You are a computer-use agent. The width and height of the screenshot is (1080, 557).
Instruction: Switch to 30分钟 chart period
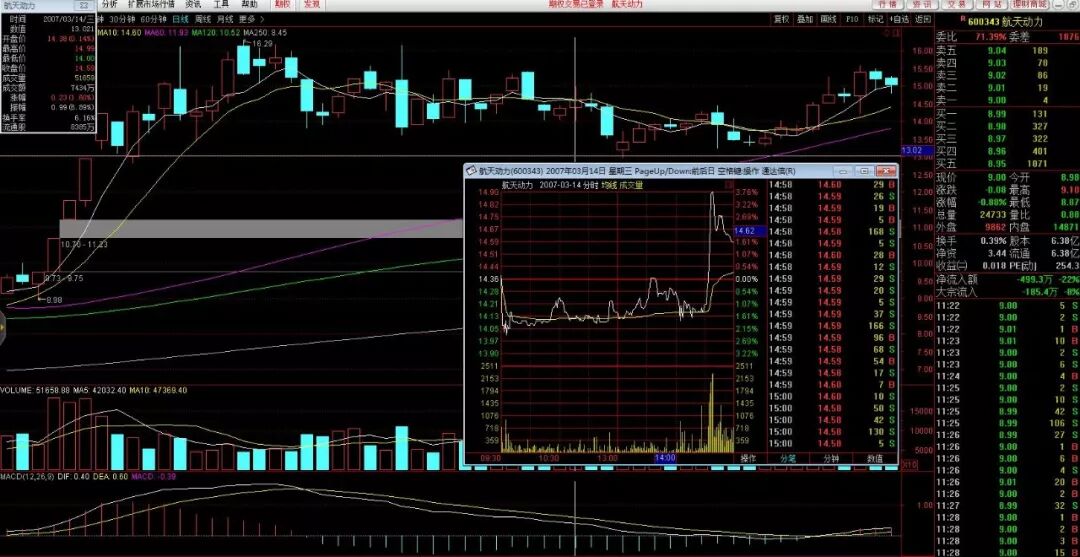122,19
